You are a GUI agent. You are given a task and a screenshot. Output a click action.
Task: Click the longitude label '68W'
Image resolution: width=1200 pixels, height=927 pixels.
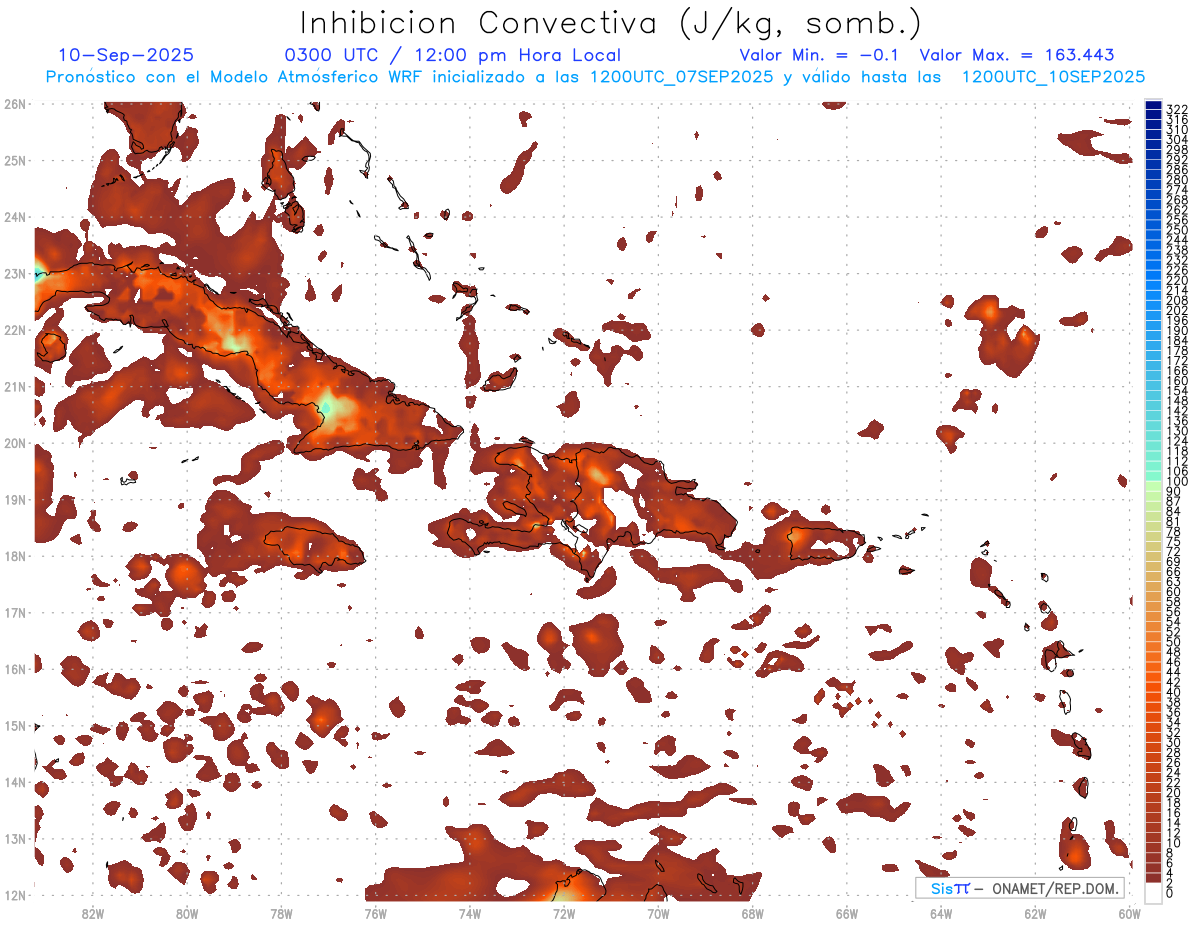click(x=752, y=913)
